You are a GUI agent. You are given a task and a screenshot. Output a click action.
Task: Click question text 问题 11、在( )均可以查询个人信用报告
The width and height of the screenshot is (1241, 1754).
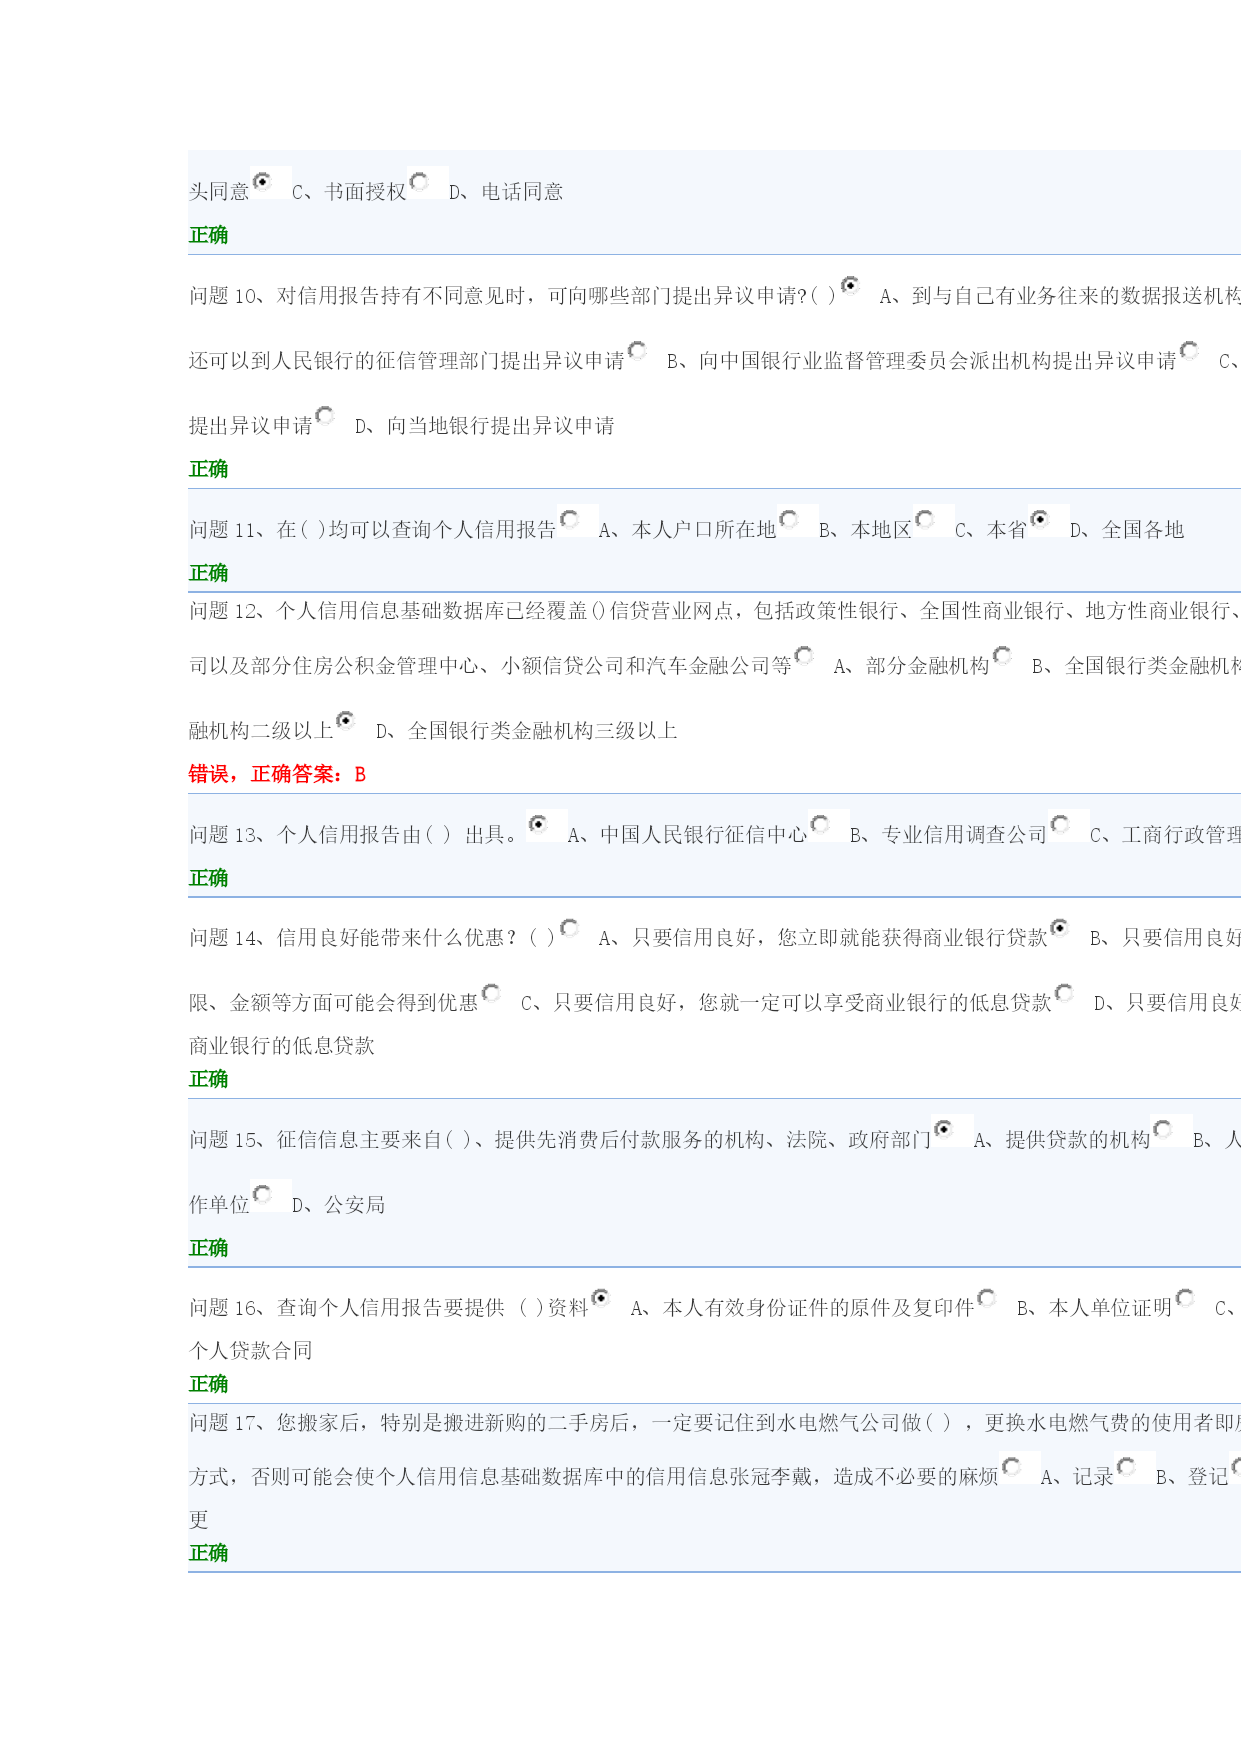[373, 530]
